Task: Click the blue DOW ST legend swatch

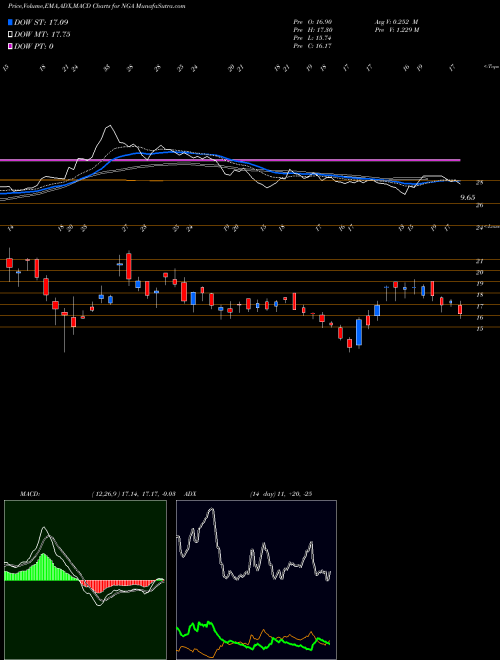Action: pos(10,22)
